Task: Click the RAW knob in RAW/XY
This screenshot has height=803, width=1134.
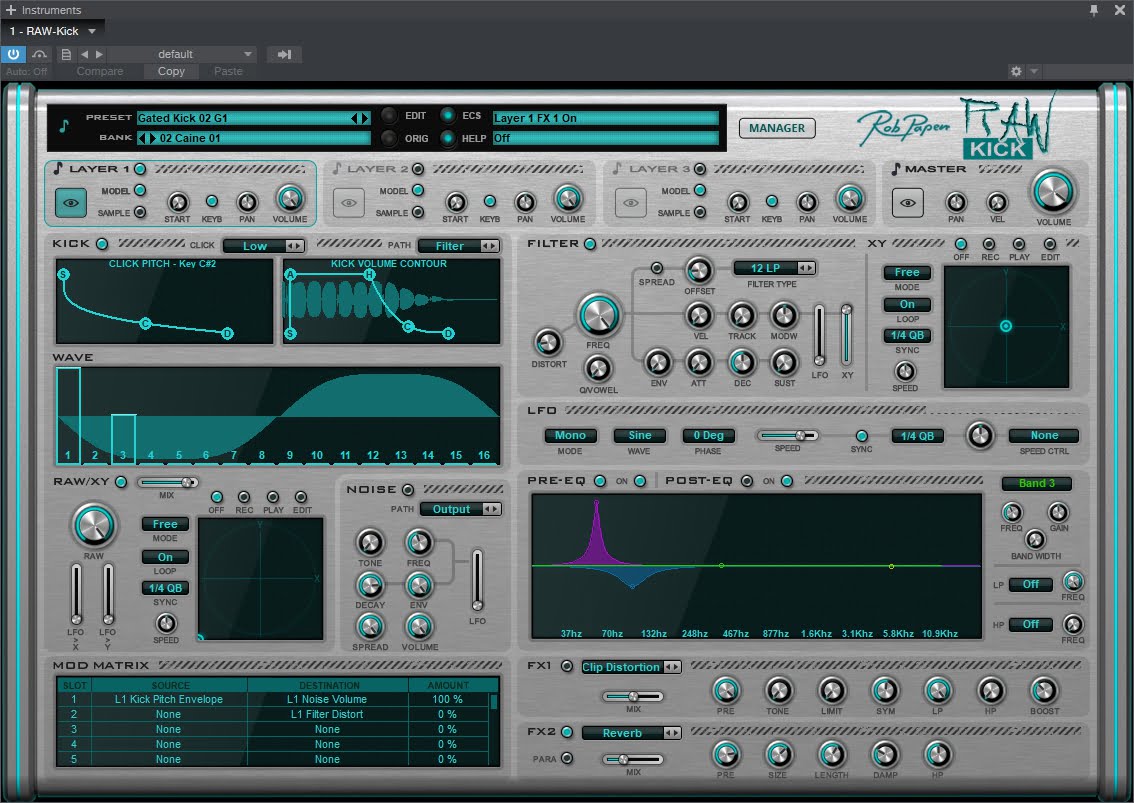Action: tap(93, 526)
